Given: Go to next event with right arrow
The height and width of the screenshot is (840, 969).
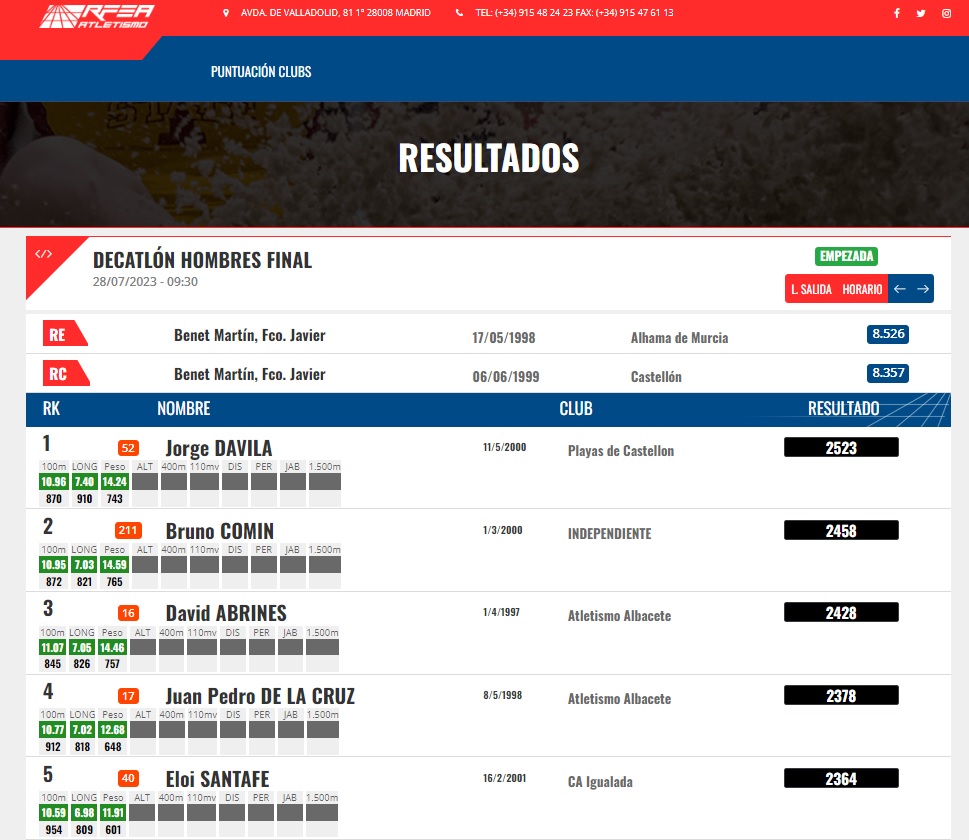Looking at the screenshot, I should pos(923,289).
